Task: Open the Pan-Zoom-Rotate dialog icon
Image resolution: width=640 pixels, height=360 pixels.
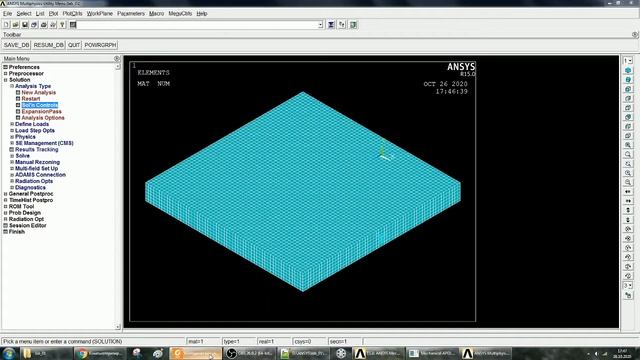Action: click(34, 25)
